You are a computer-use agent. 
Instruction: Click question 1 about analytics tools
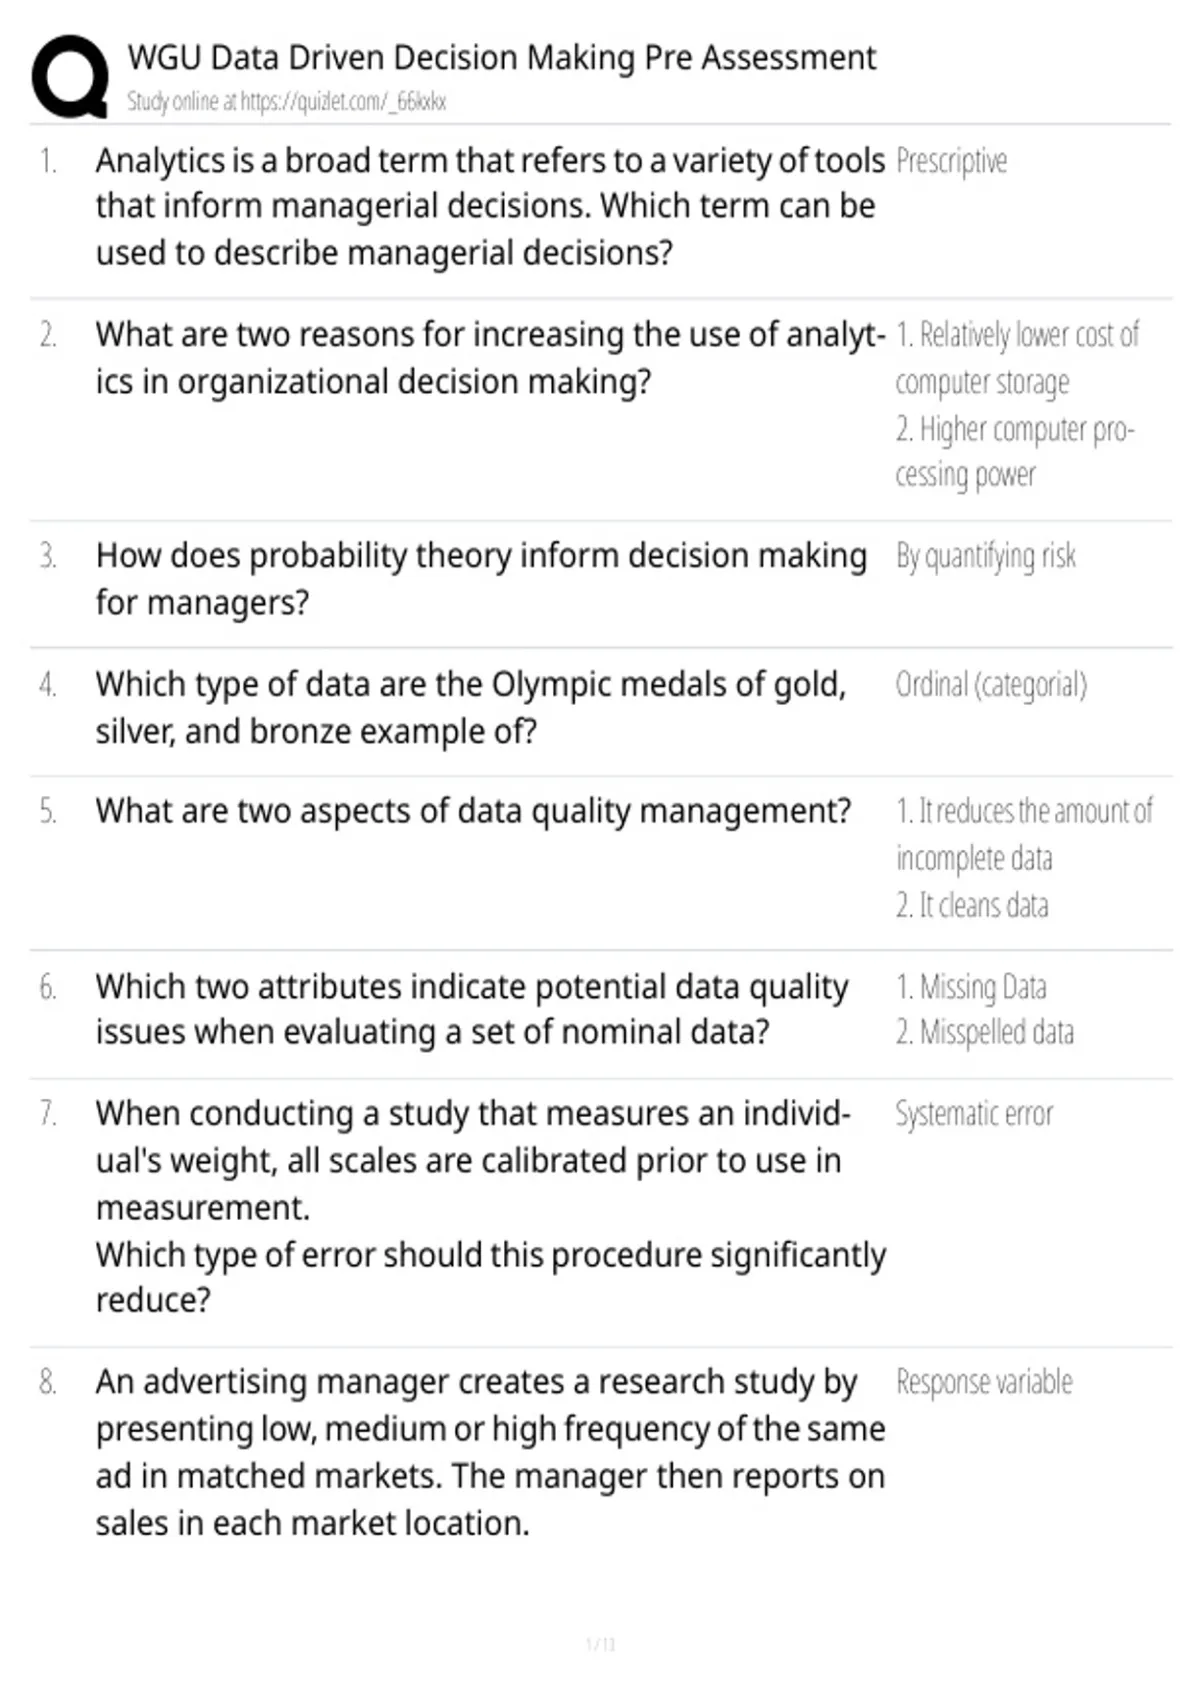pos(490,206)
